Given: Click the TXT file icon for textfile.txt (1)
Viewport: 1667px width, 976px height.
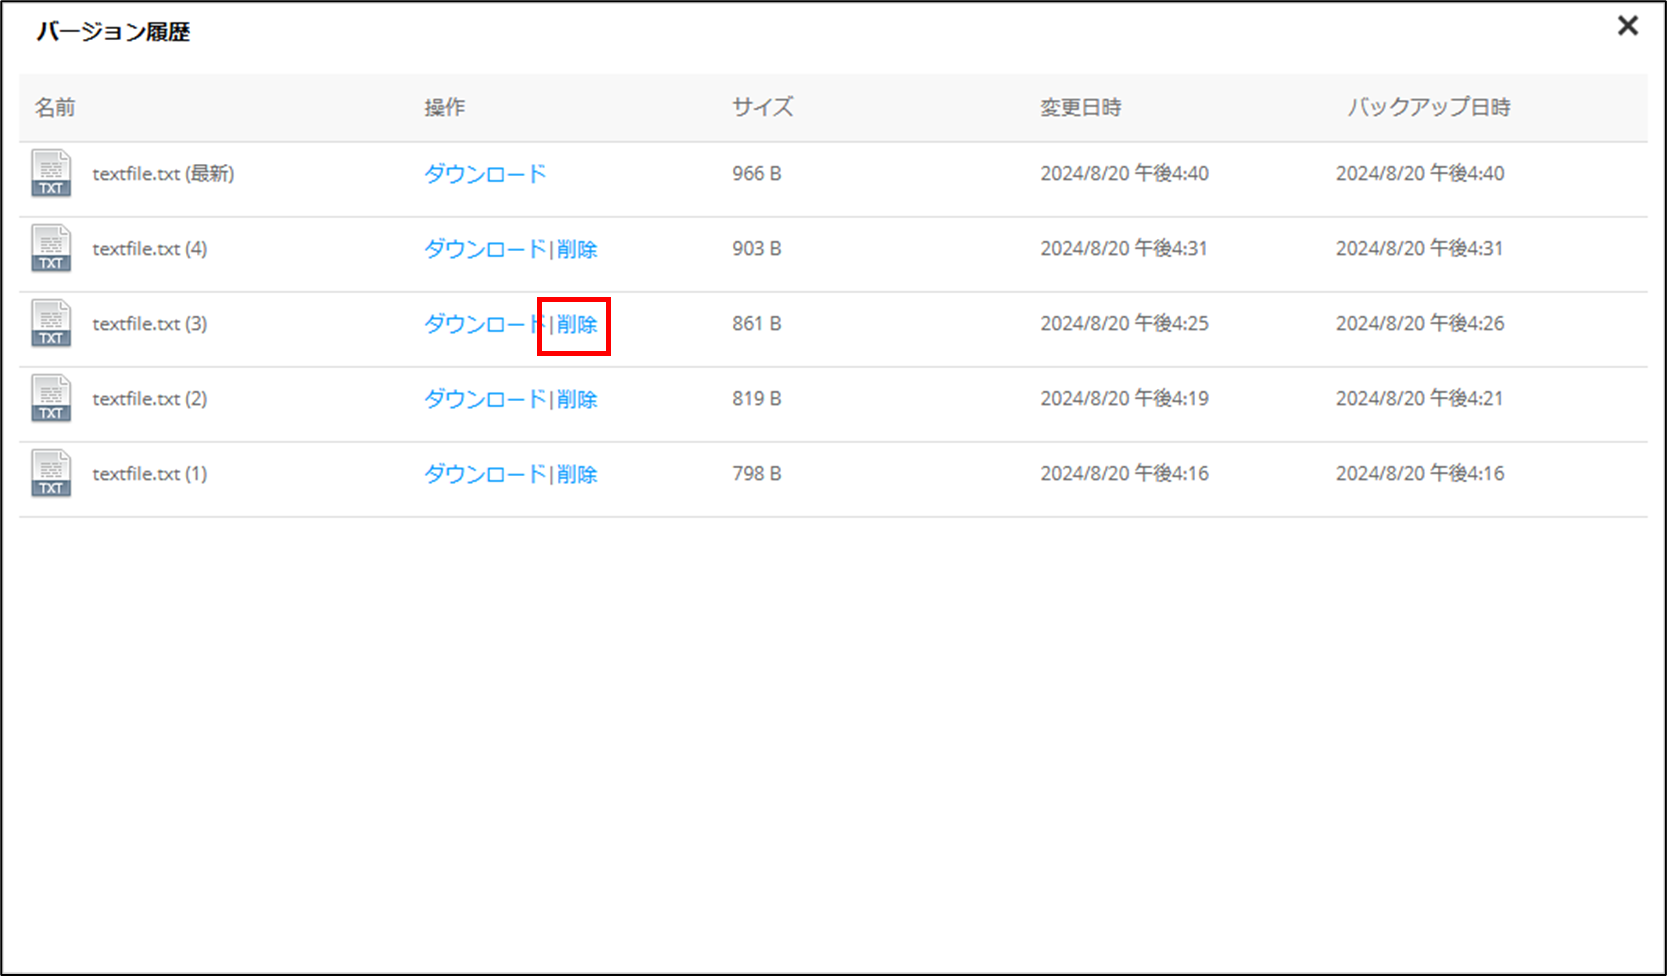Looking at the screenshot, I should pyautogui.click(x=51, y=473).
